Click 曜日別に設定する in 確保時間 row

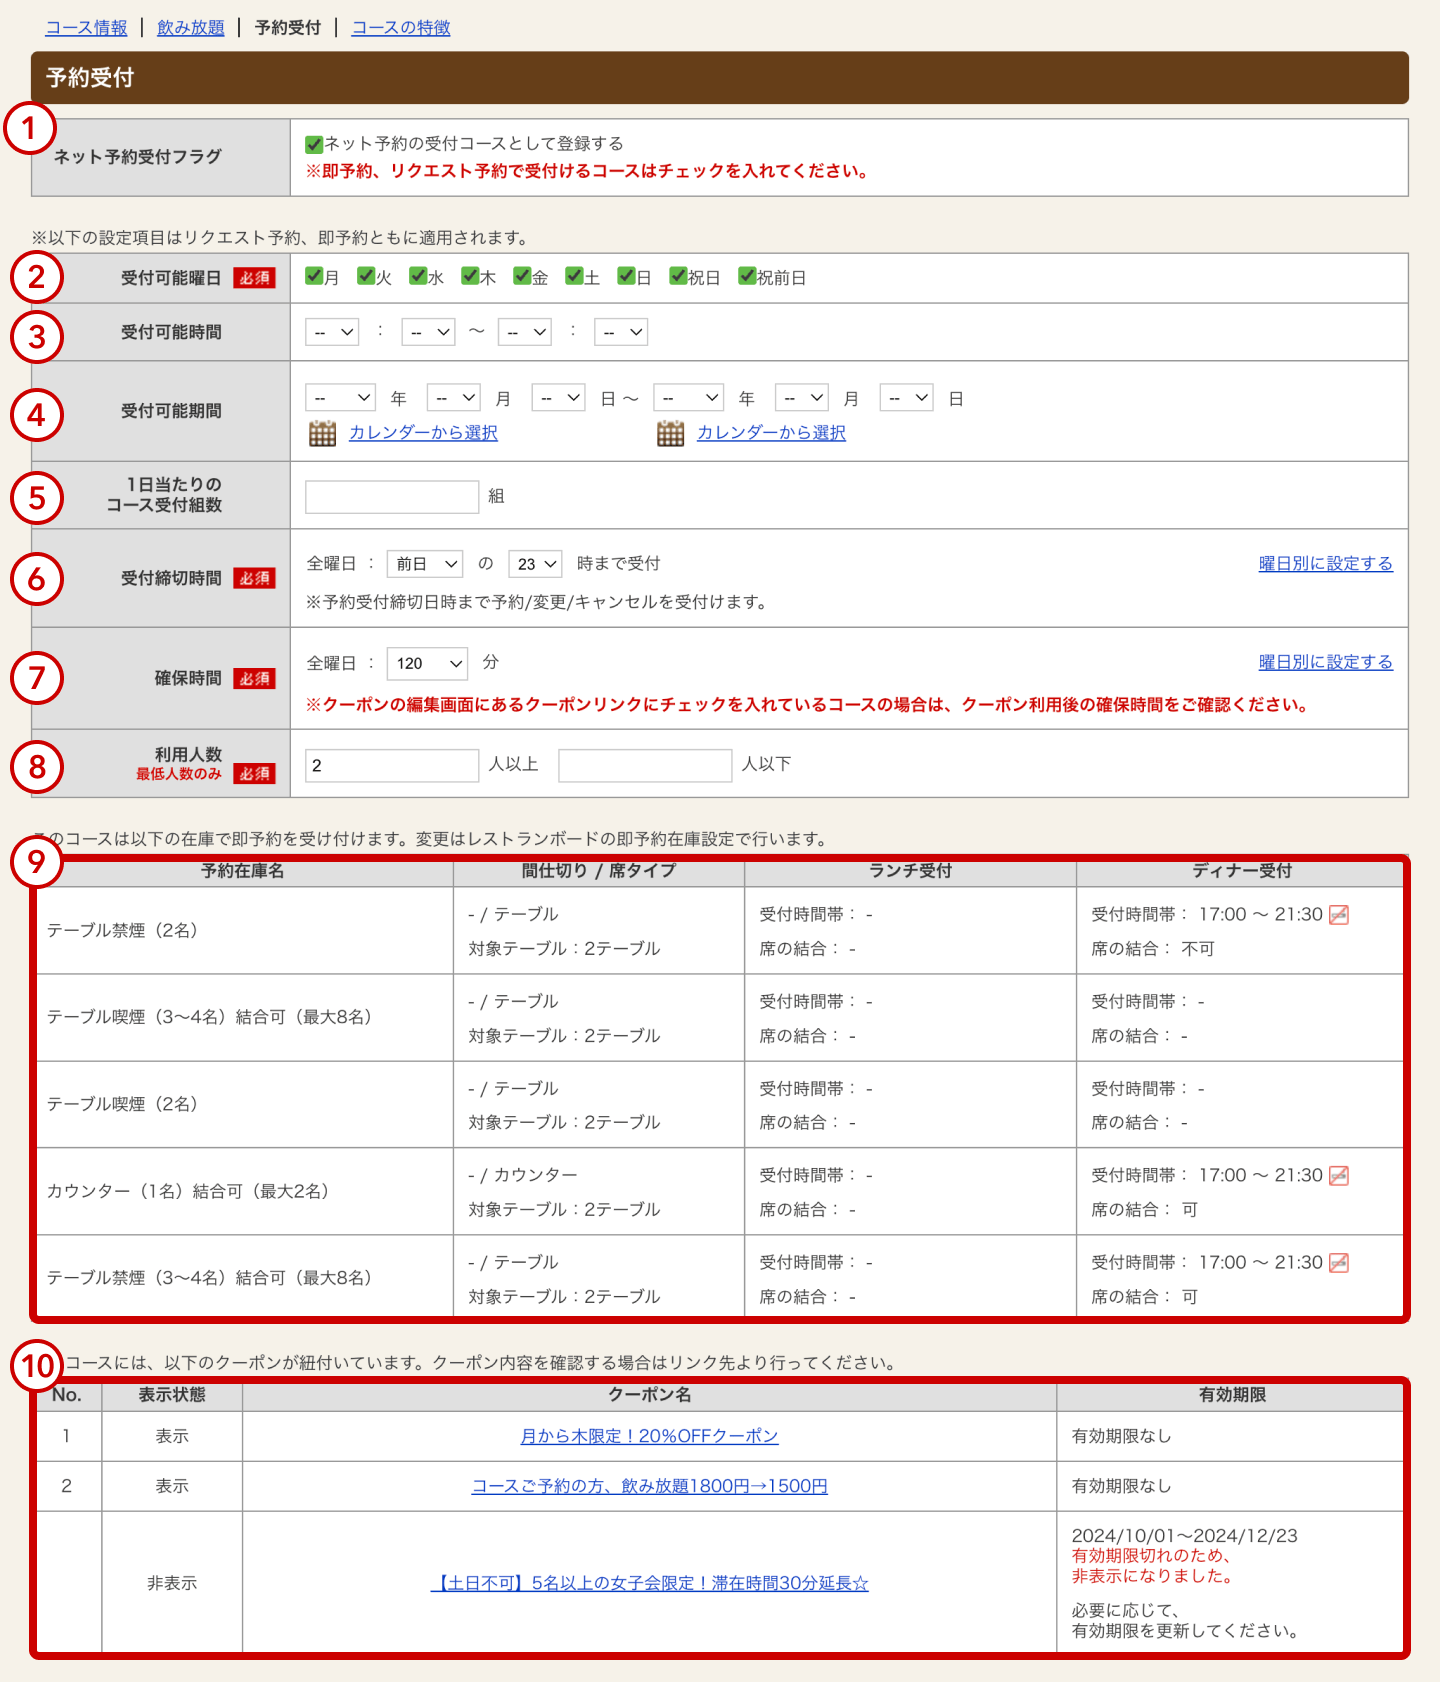tap(1325, 663)
